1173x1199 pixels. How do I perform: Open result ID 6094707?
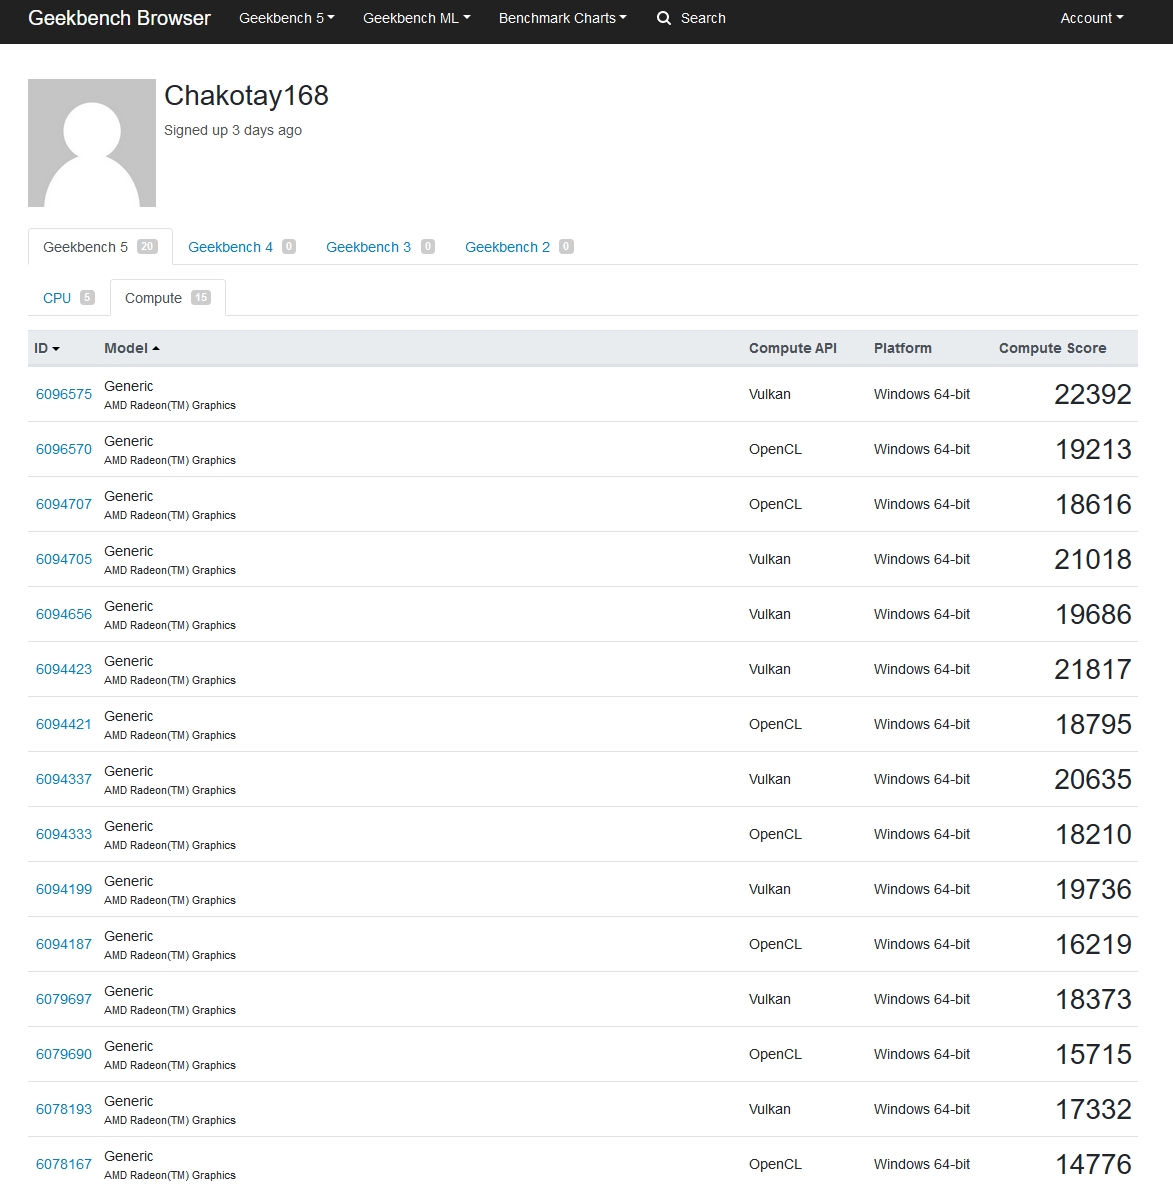[63, 505]
